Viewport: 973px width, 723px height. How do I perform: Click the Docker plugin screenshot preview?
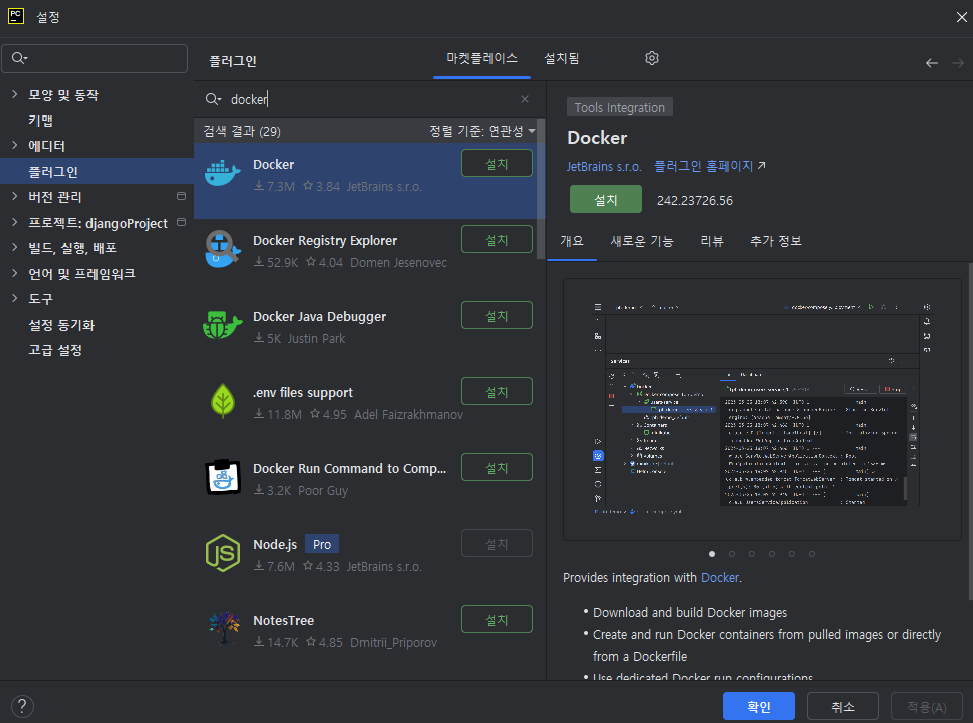tap(762, 410)
